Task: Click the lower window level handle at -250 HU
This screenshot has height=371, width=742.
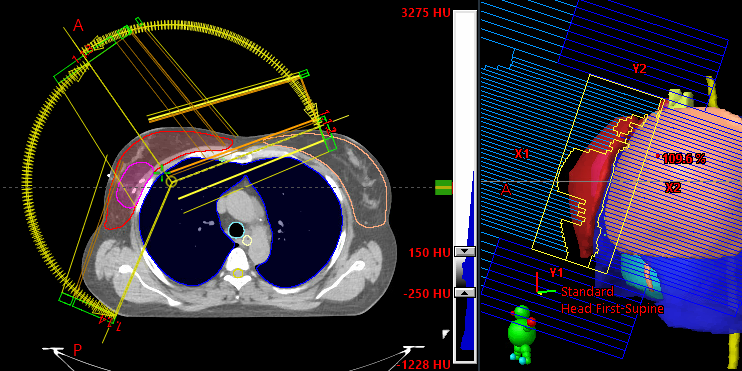Action: [464, 293]
